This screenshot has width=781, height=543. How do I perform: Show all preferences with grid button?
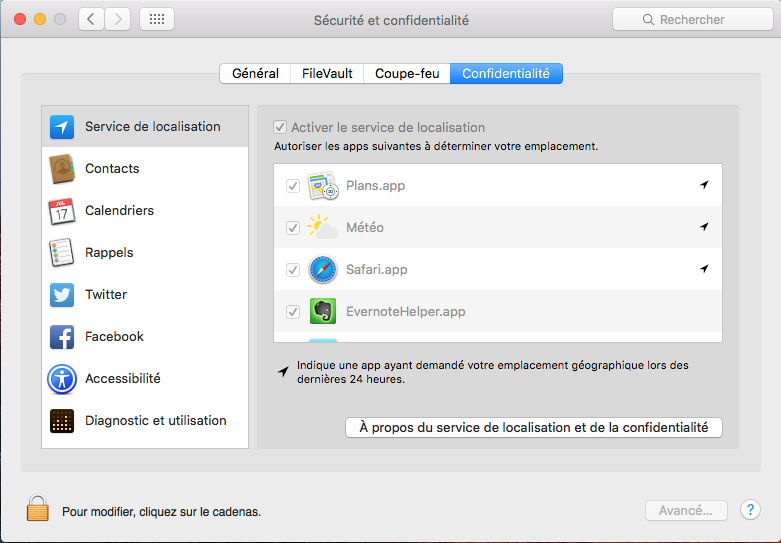coord(157,19)
